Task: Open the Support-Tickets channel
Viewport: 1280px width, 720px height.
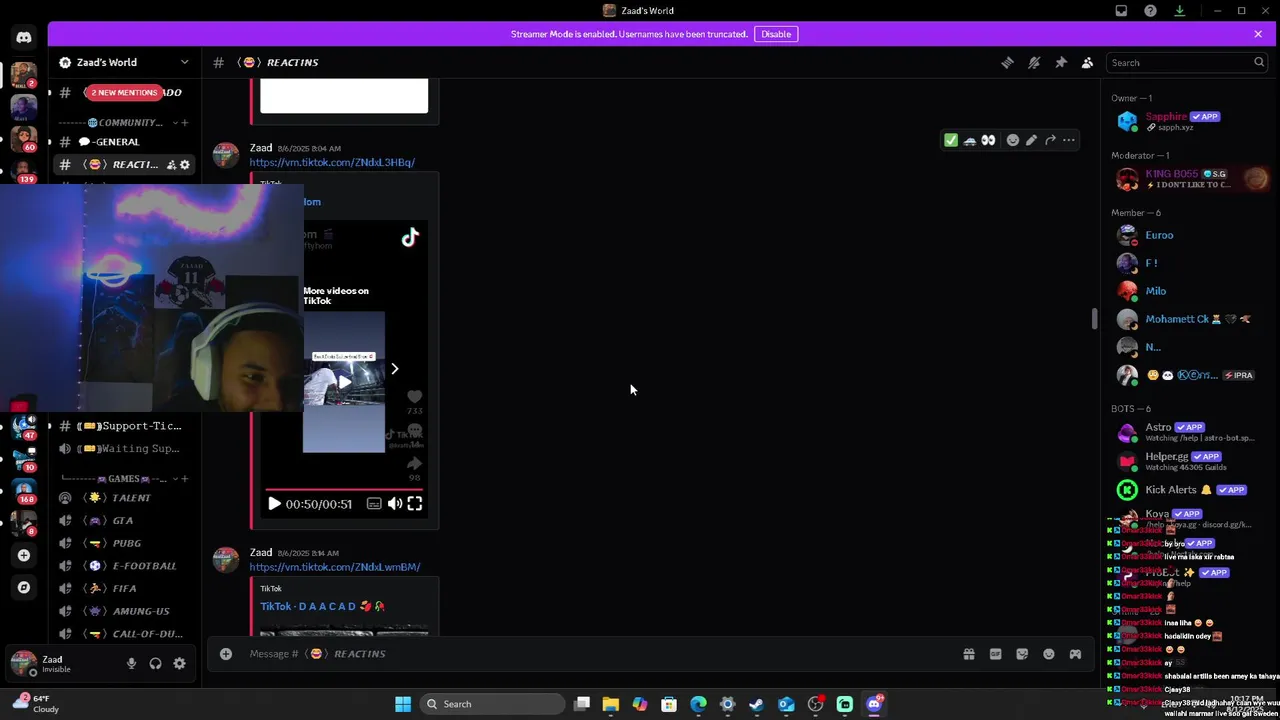Action: 124,426
